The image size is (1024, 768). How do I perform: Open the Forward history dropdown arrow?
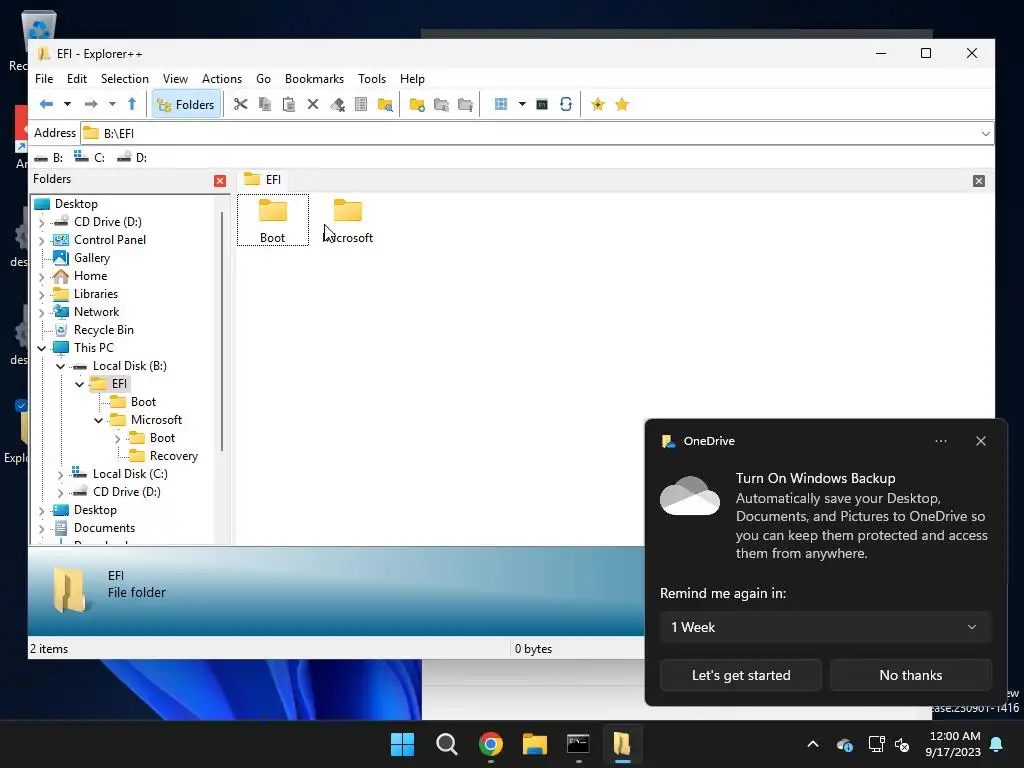pos(112,104)
